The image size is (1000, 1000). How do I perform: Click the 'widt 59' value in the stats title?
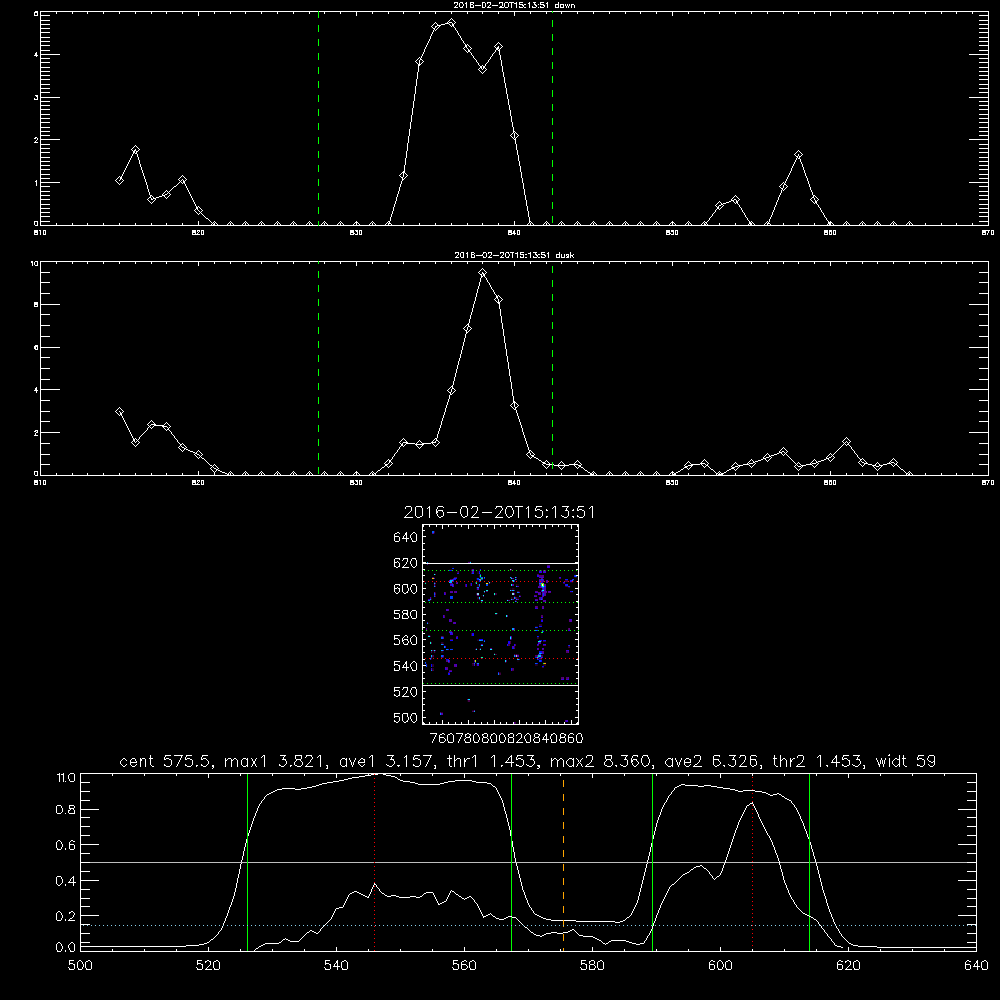906,761
